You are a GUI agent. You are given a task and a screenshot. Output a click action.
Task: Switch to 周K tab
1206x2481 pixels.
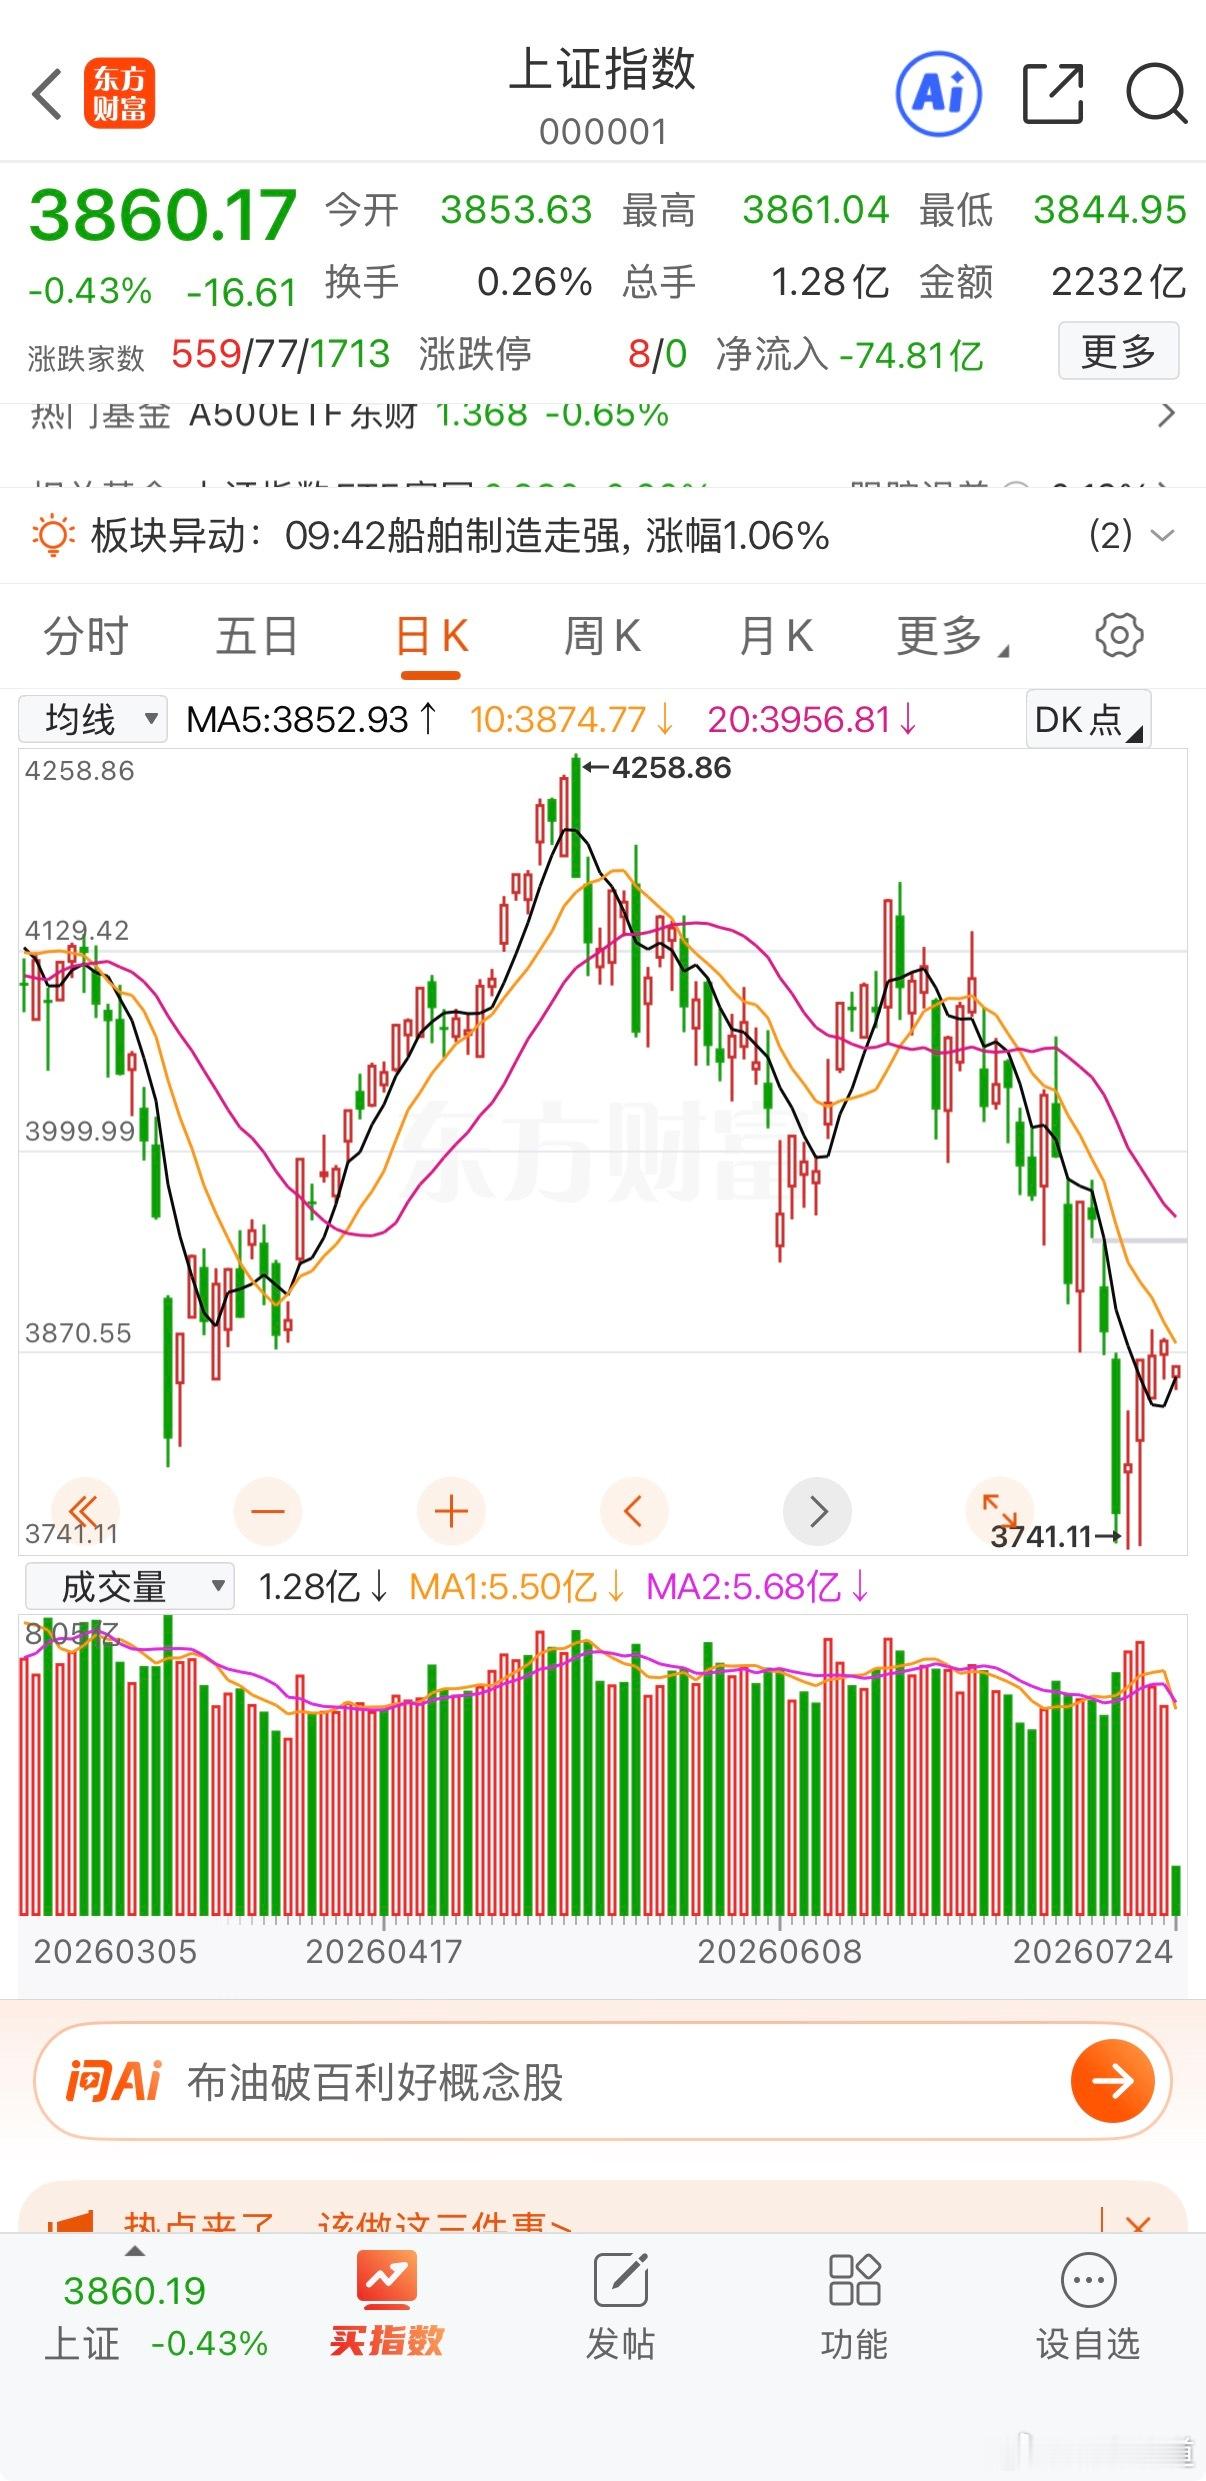pos(602,636)
